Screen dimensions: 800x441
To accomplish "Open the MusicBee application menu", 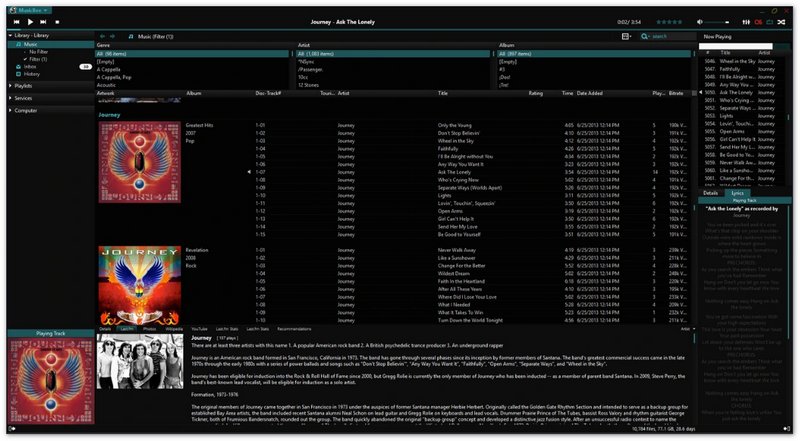I will coord(30,10).
